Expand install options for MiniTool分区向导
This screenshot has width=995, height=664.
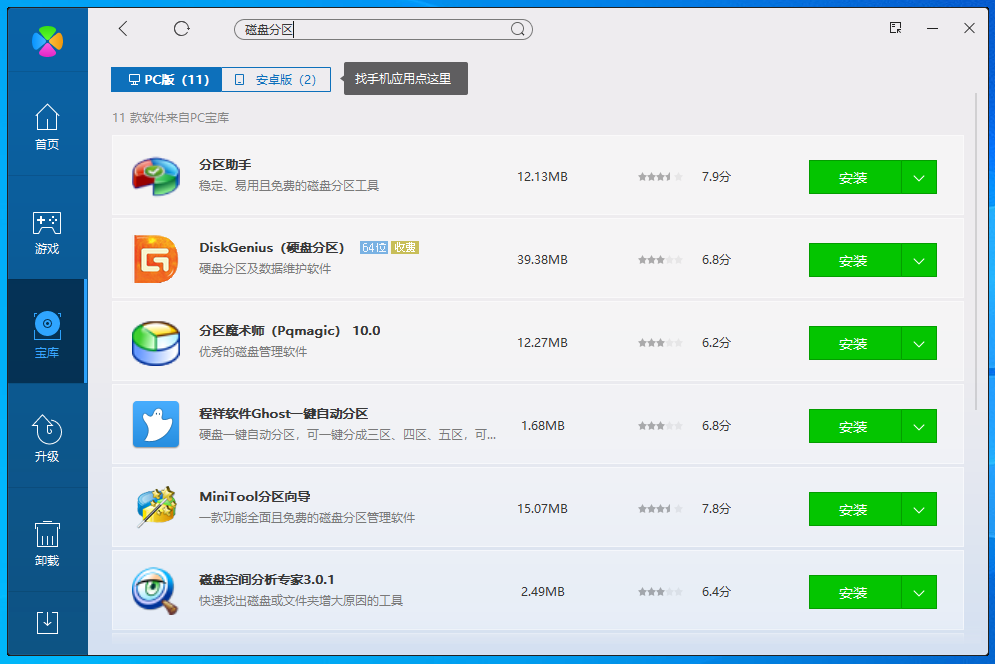919,509
